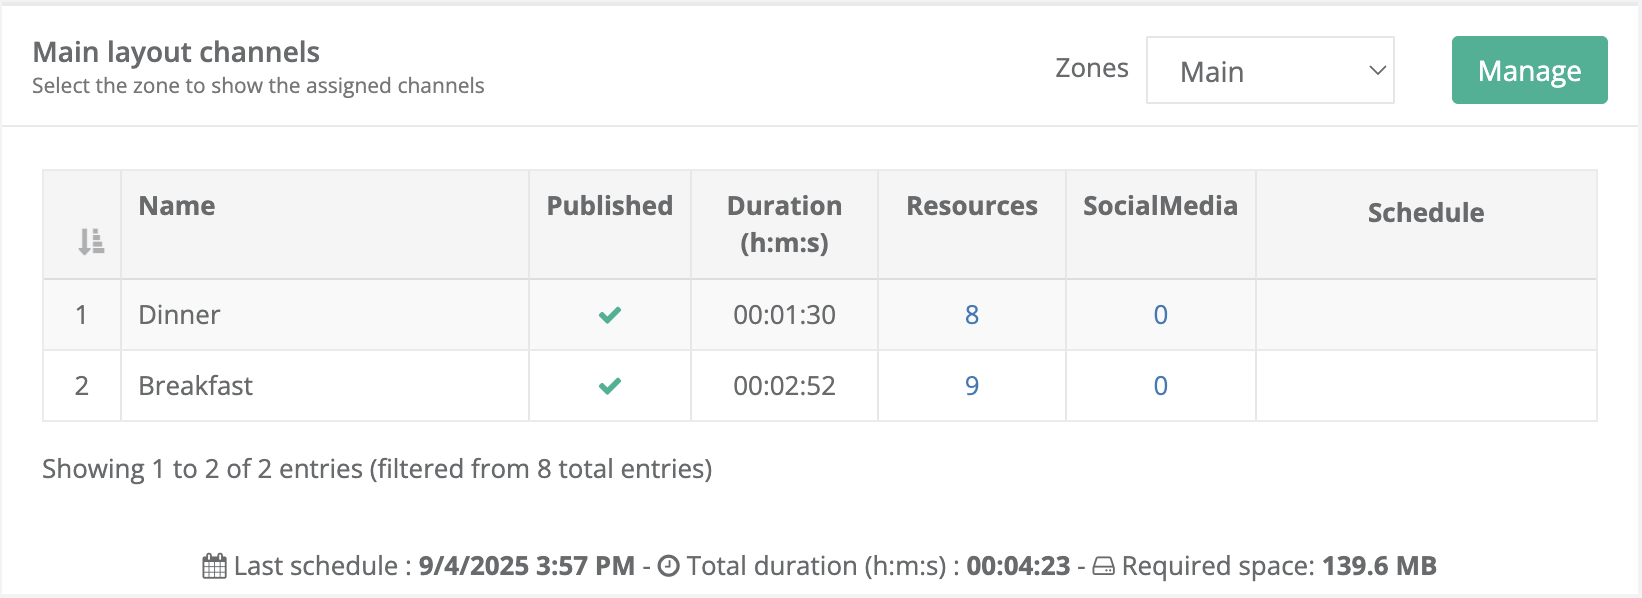Image resolution: width=1642 pixels, height=598 pixels.
Task: Select the Dinner channel name cell
Action: 180,315
